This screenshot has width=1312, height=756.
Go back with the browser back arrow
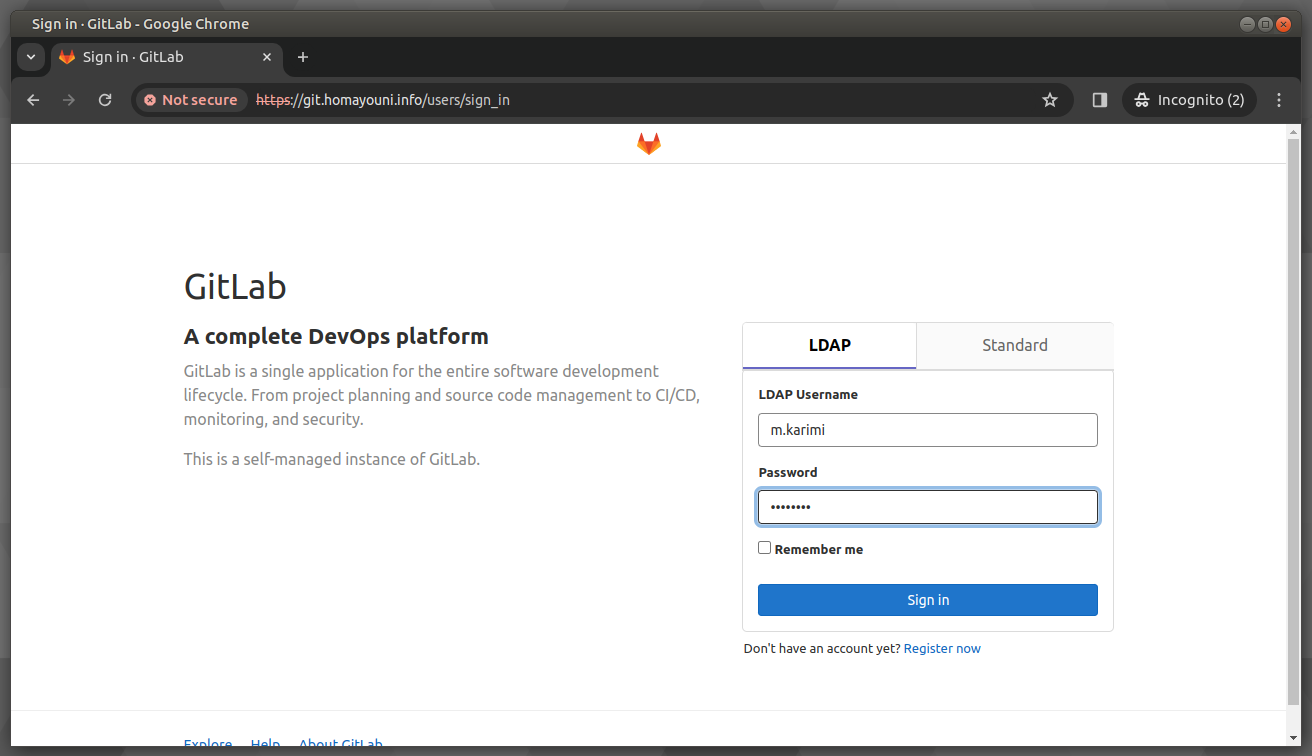pos(33,100)
